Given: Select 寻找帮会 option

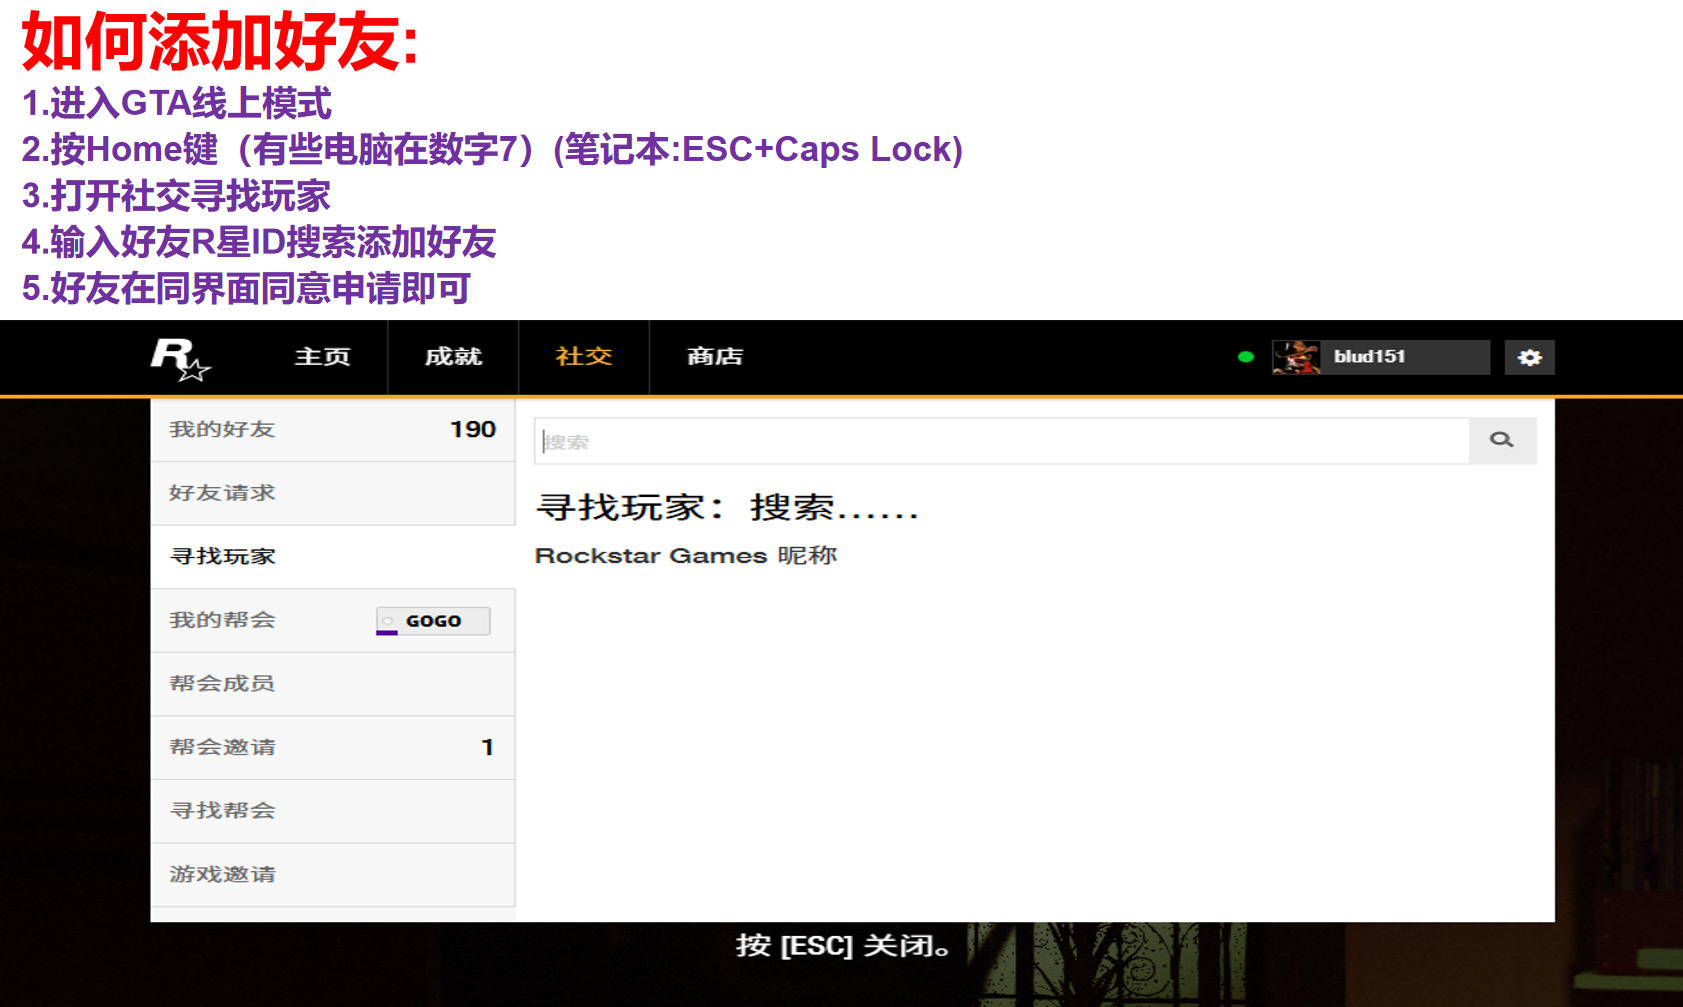Looking at the screenshot, I should pyautogui.click(x=332, y=811).
